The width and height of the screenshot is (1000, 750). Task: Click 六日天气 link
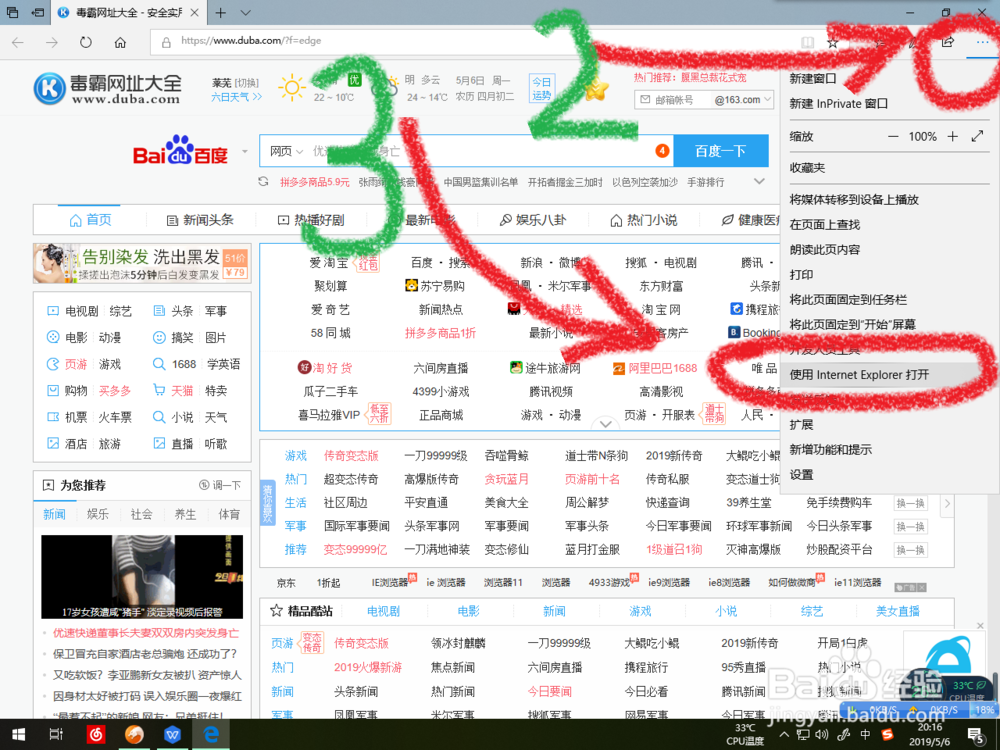[x=237, y=97]
